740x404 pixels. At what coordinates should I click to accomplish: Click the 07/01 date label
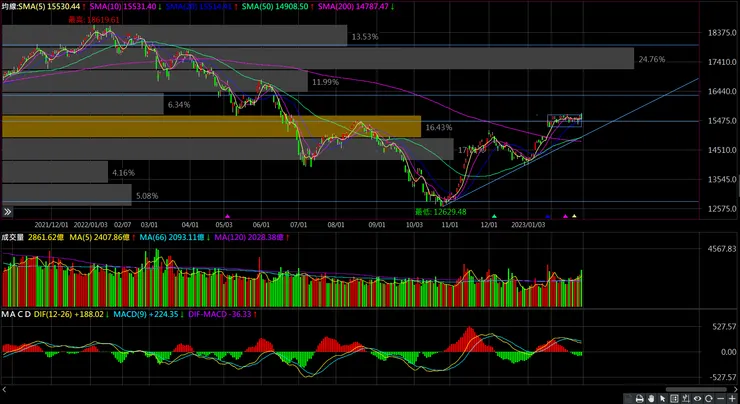click(x=299, y=225)
